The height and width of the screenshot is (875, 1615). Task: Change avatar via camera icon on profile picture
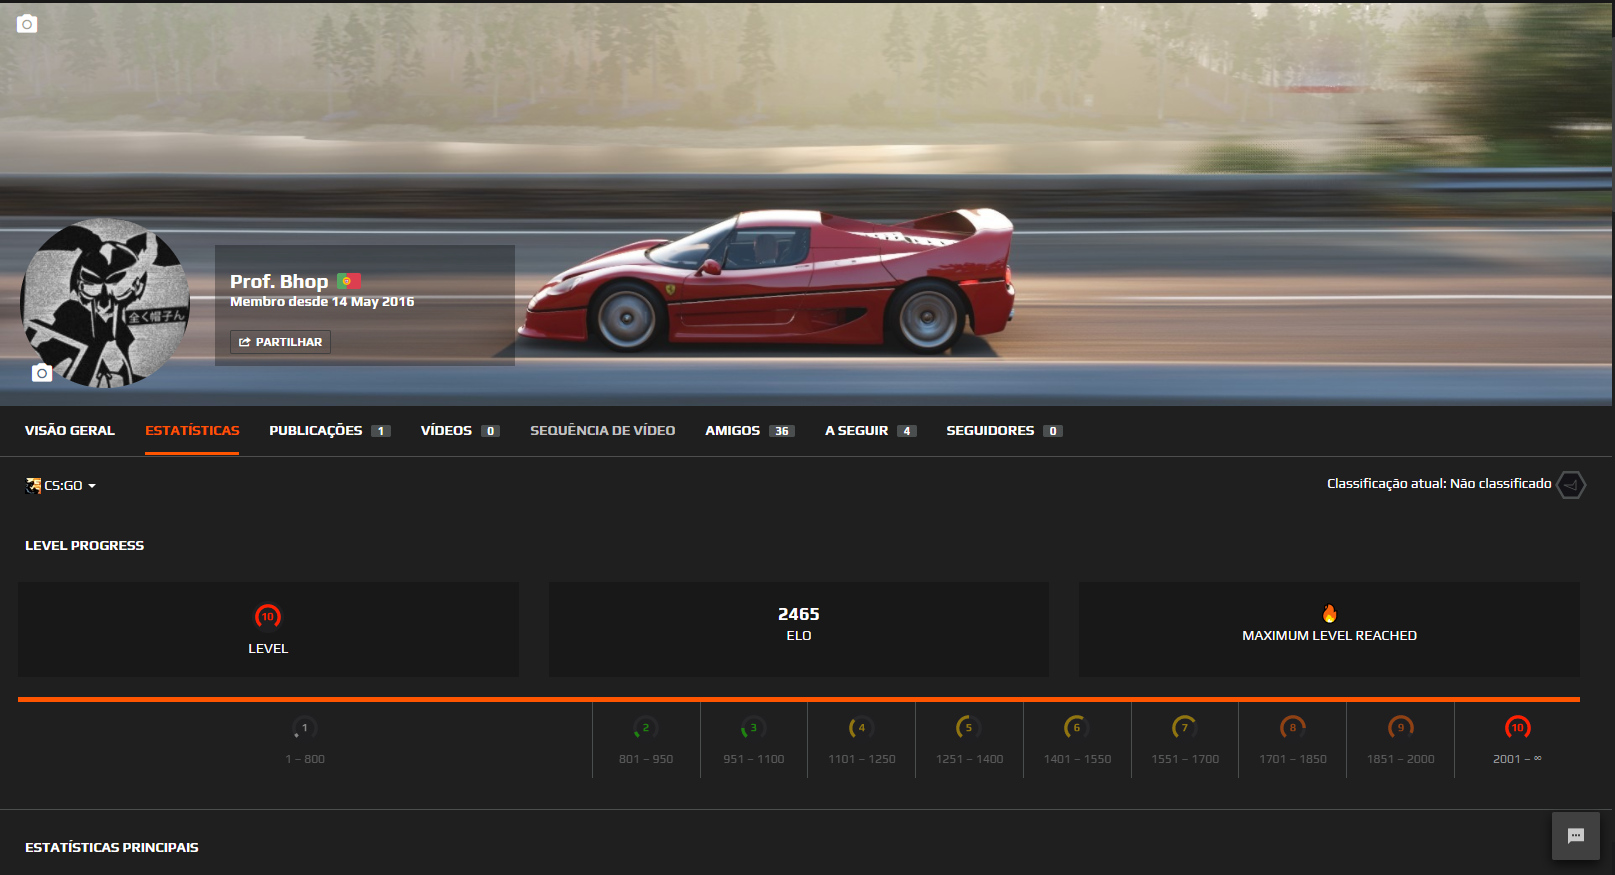click(x=41, y=373)
